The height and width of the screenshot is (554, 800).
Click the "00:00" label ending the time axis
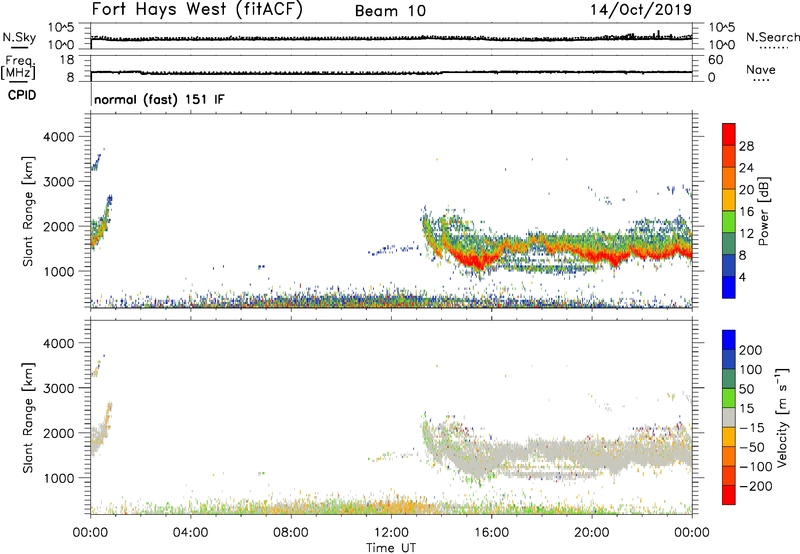coord(692,533)
